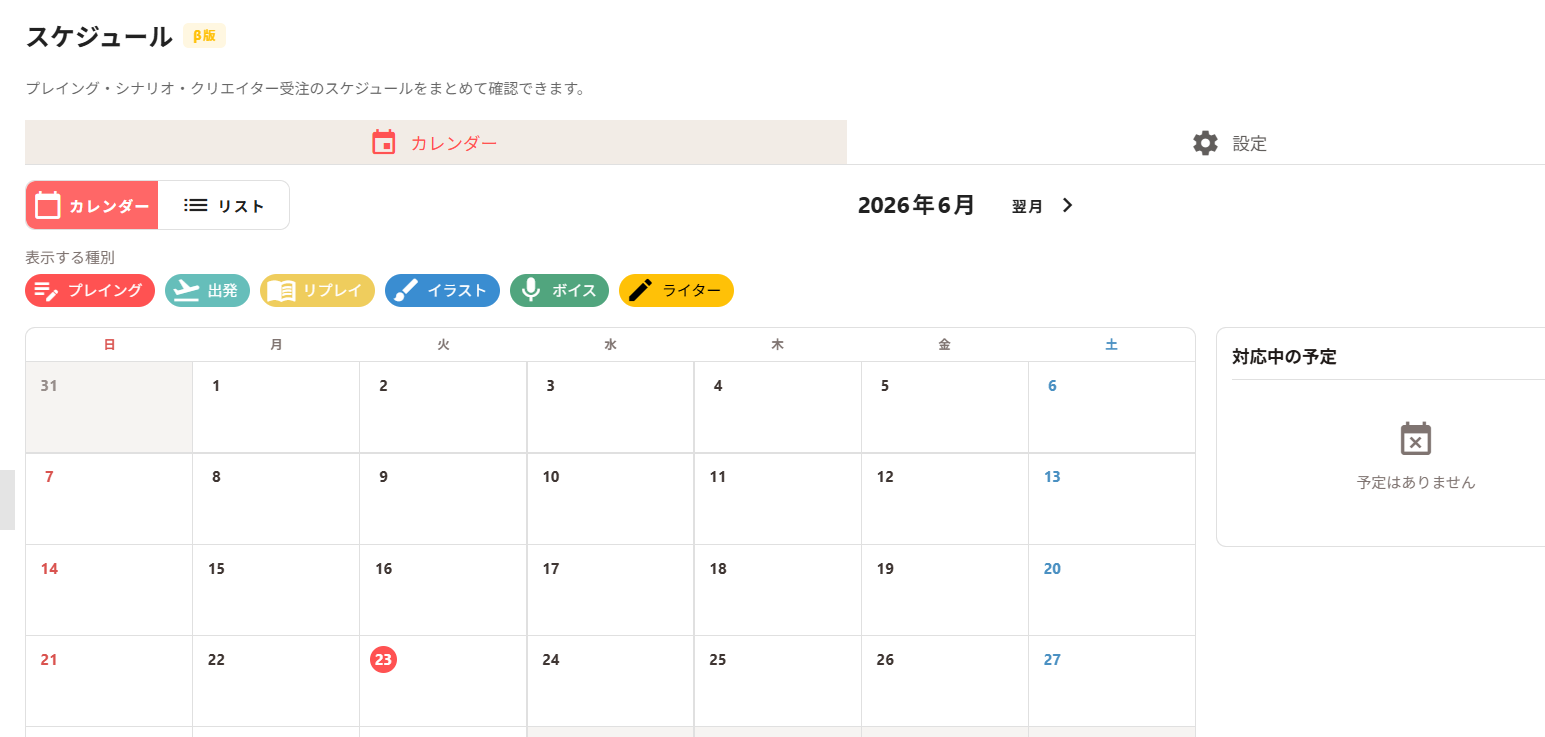The image size is (1545, 737).
Task: Click the 土 weekday column header
Action: point(1112,345)
